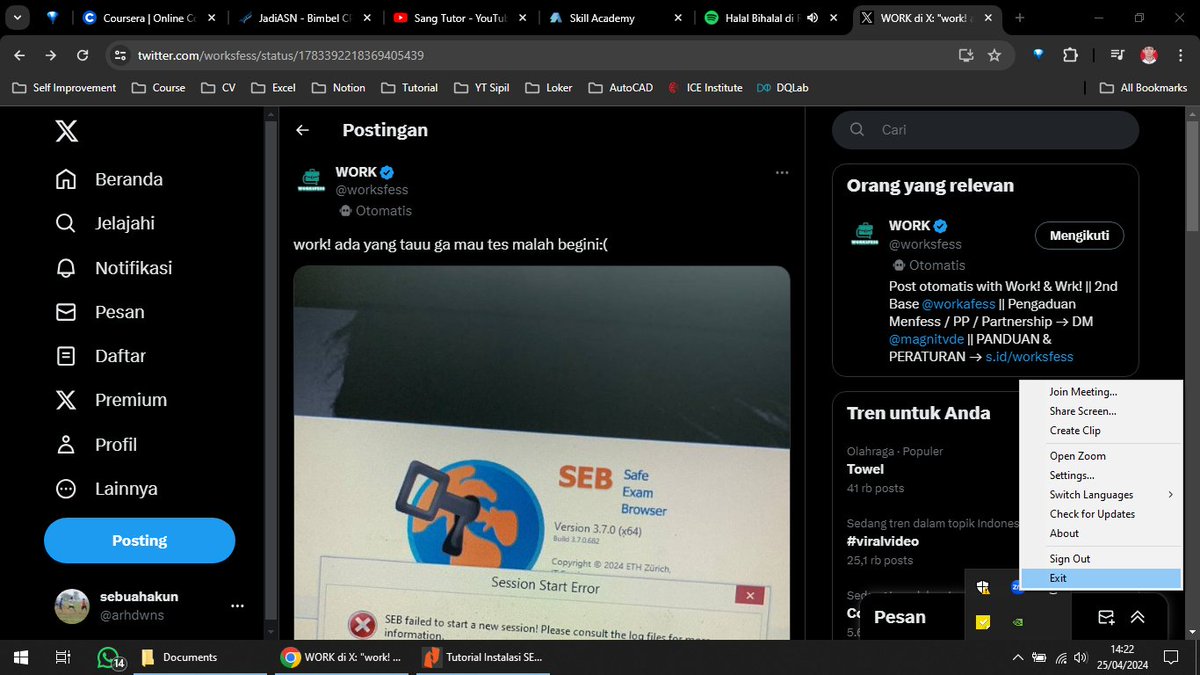Viewport: 1200px width, 675px height.
Task: Go back with the Postingan arrow
Action: coord(302,130)
